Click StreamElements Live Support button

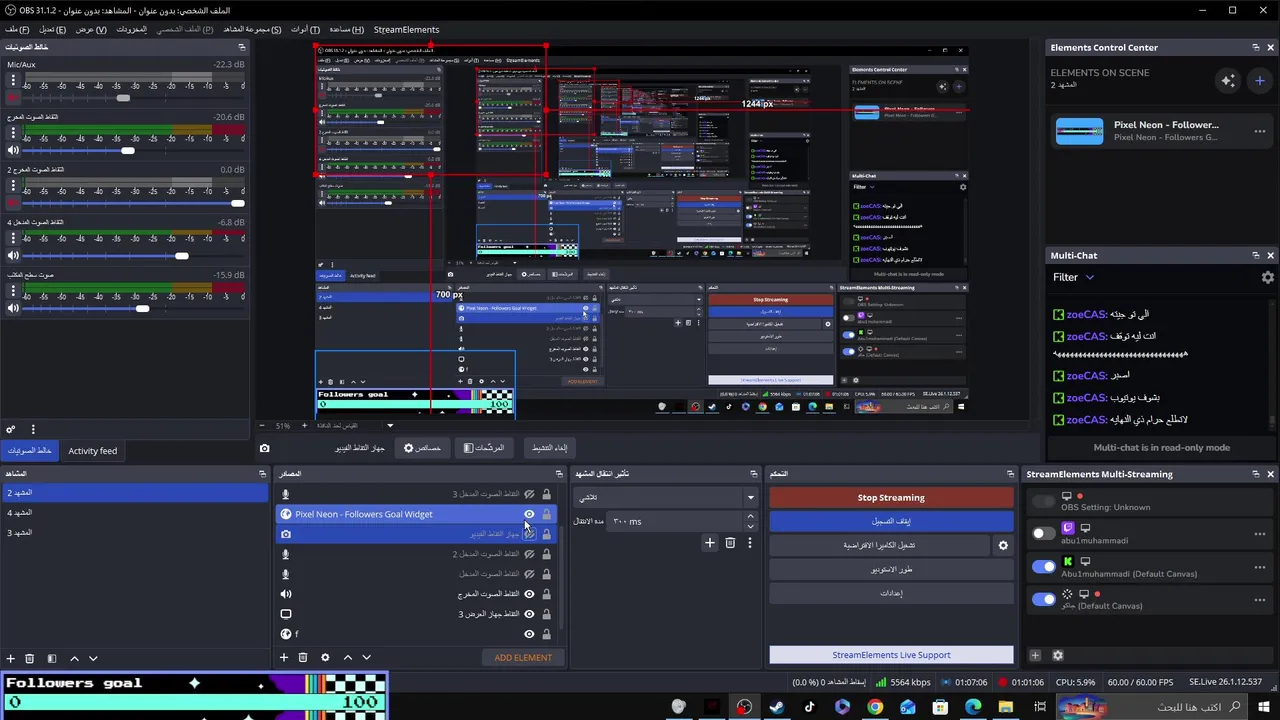(x=891, y=655)
